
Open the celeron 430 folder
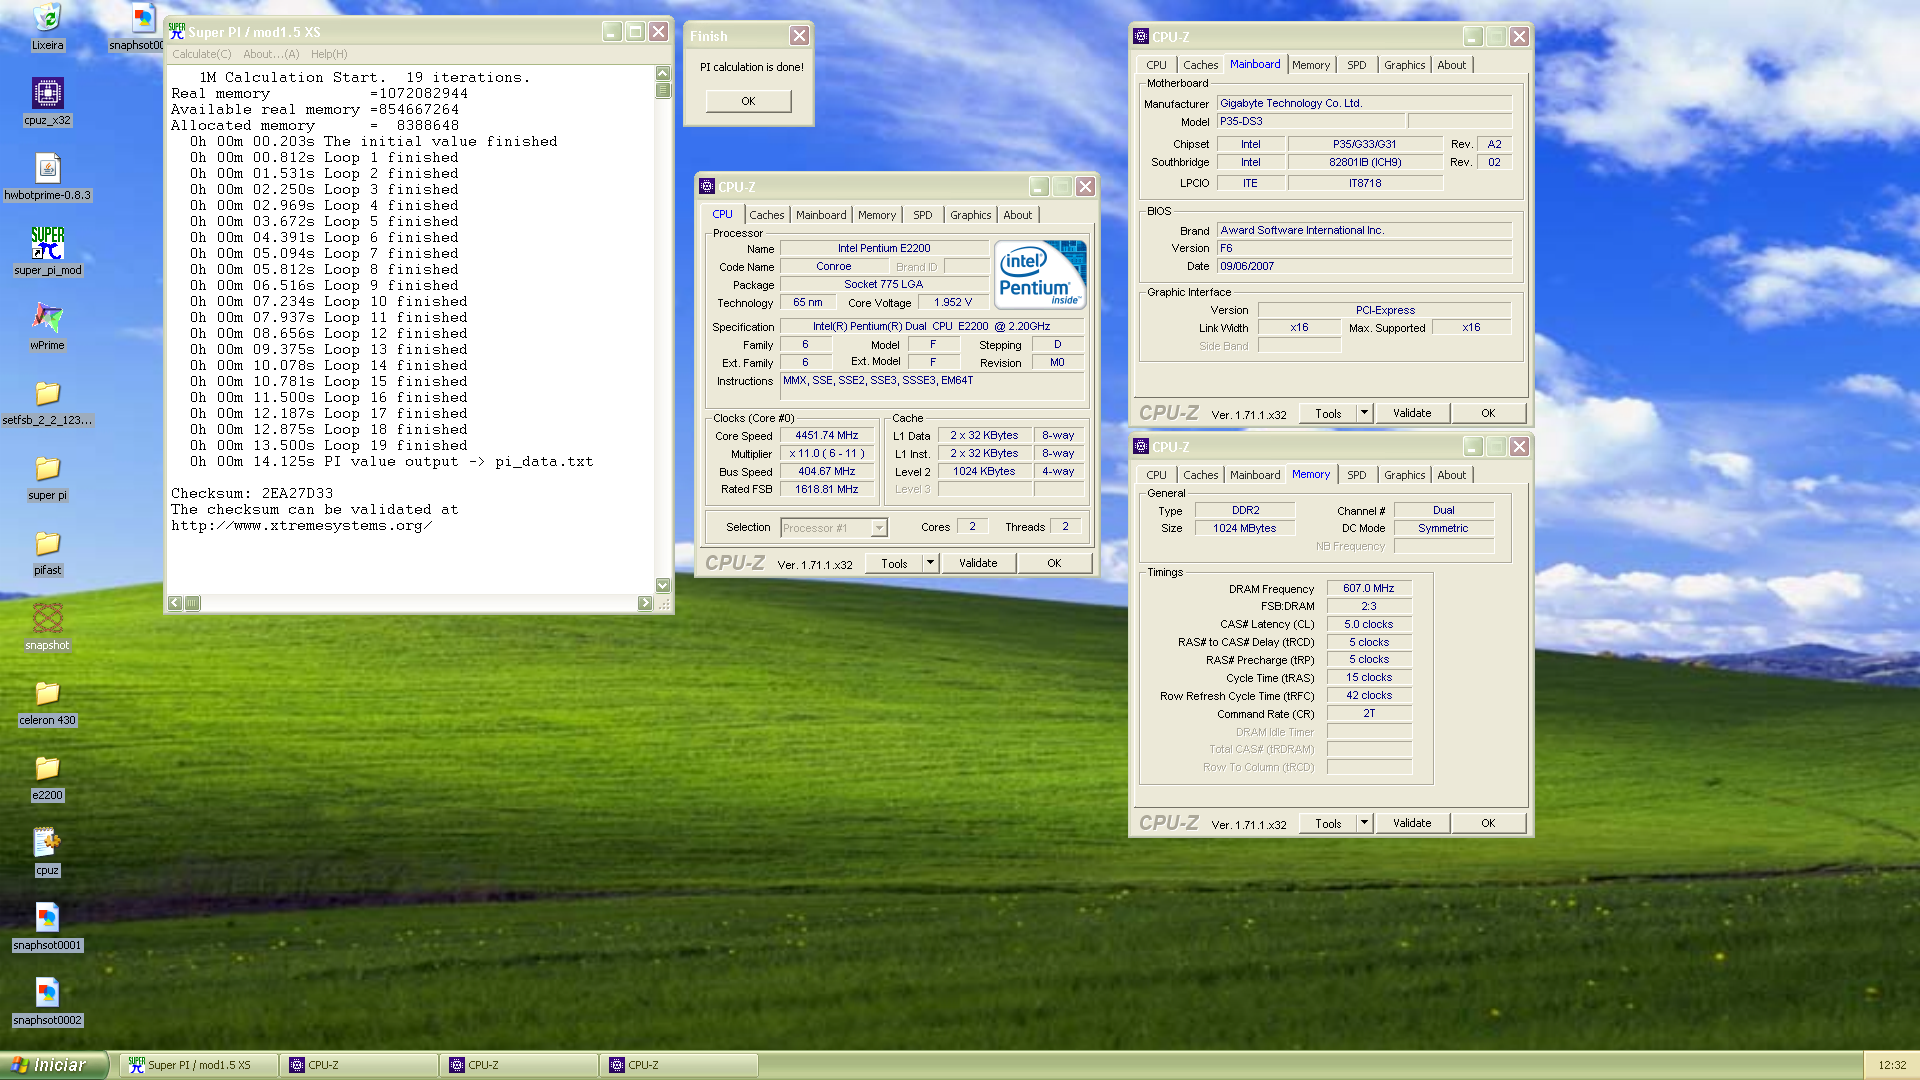[x=47, y=702]
